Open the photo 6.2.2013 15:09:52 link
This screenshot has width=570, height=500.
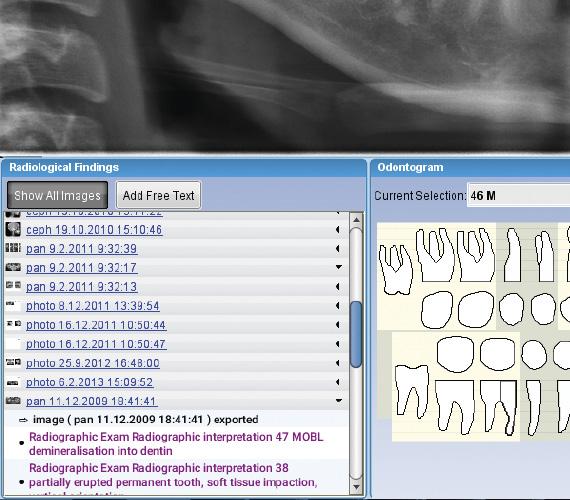tap(89, 382)
